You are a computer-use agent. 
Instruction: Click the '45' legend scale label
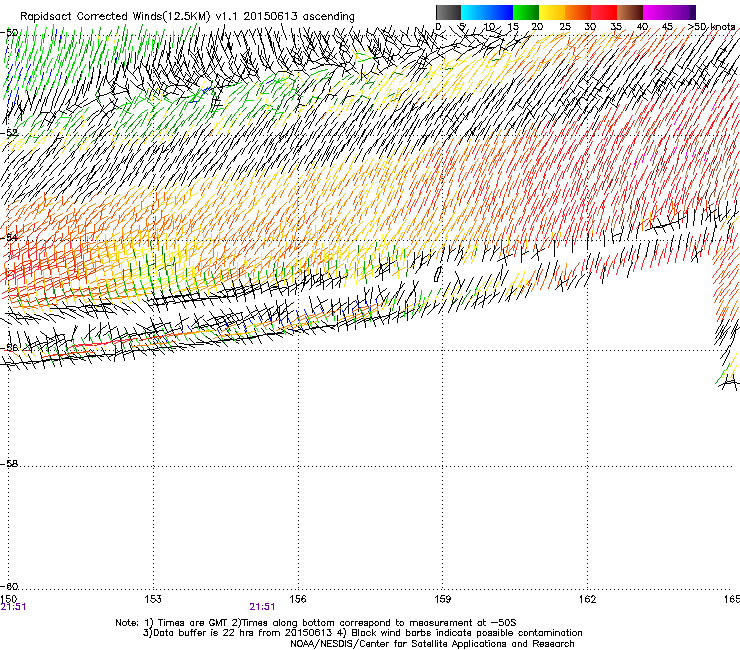click(667, 27)
